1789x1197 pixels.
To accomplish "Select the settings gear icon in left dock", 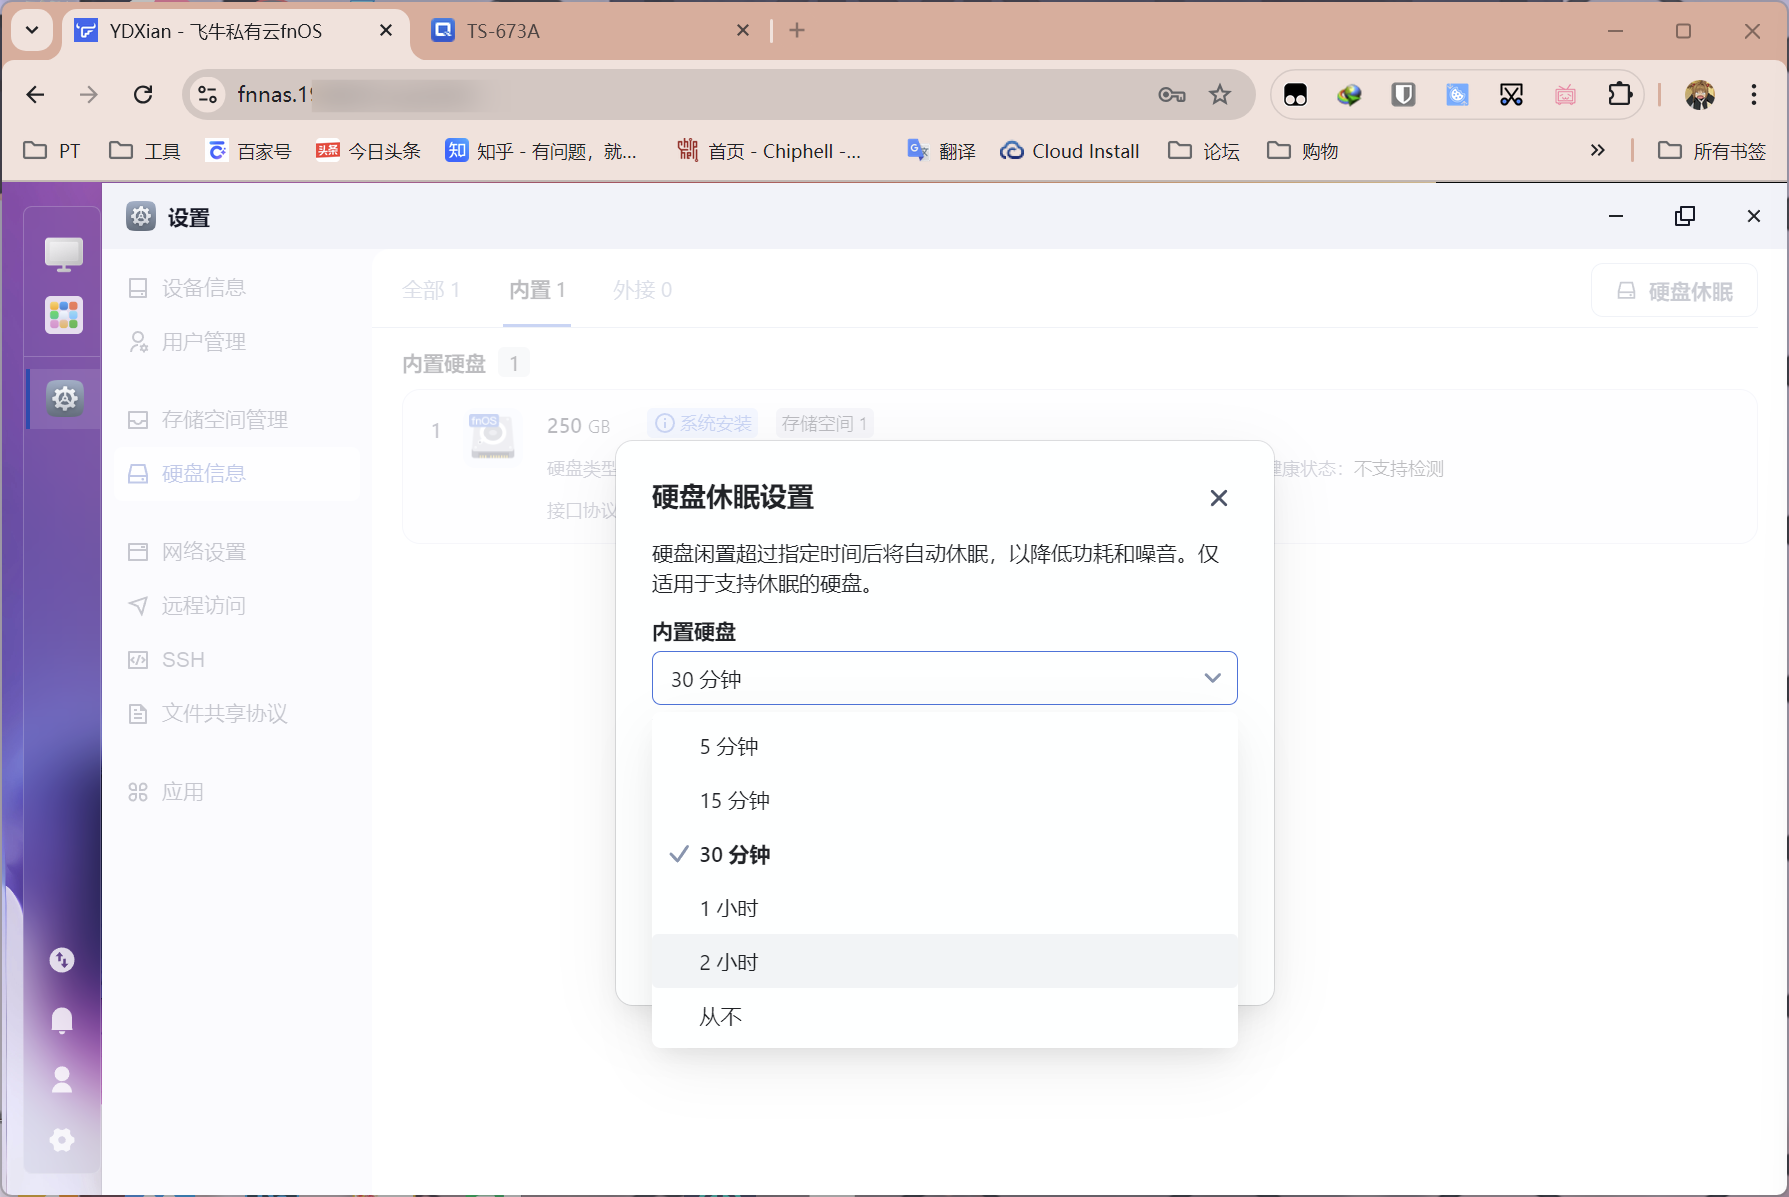I will pos(65,398).
